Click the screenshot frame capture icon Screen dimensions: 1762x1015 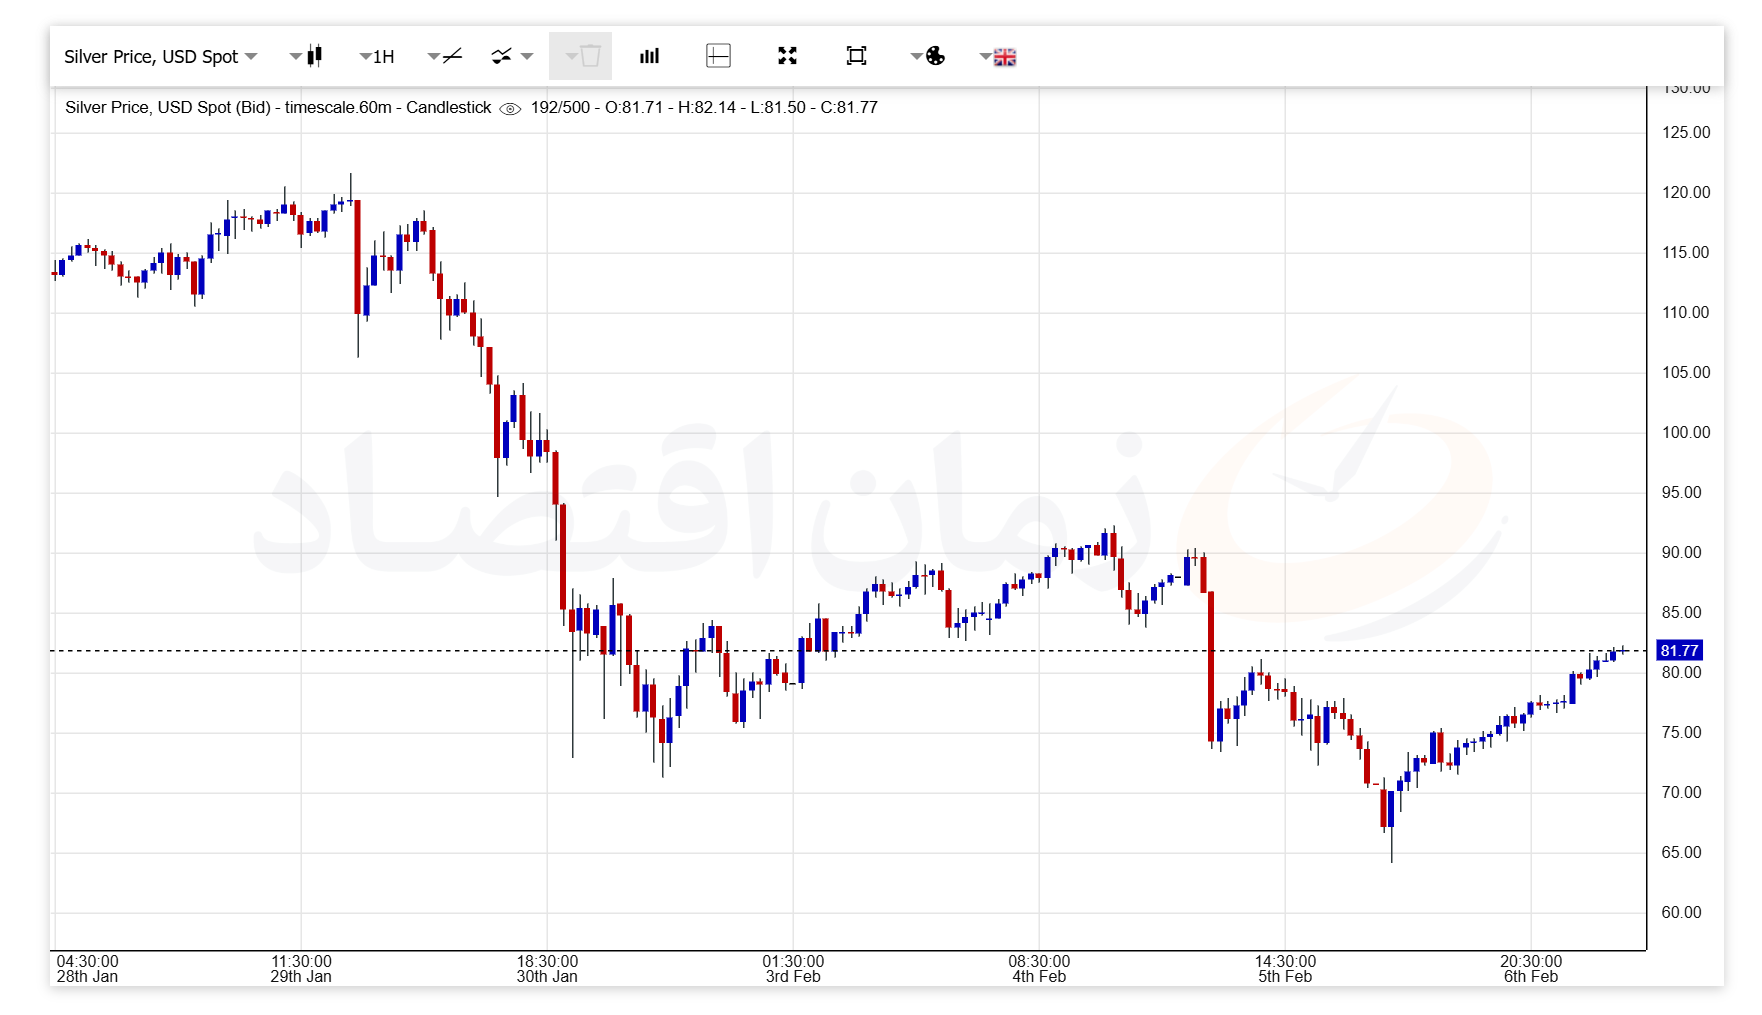[x=856, y=56]
